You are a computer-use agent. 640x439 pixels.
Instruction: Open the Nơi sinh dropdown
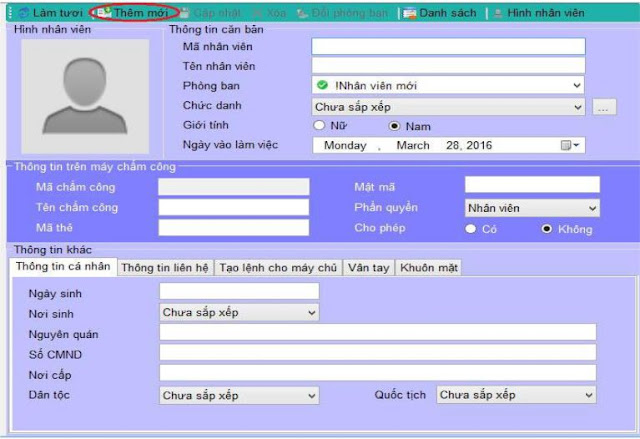[x=312, y=313]
